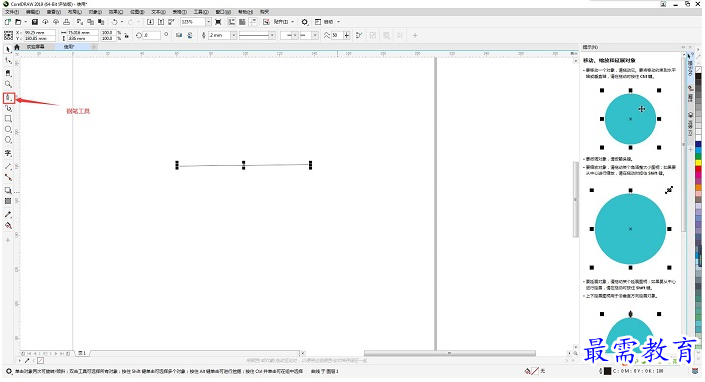Activate the Text tool
Screen dimensions: 705x382
(x=8, y=153)
